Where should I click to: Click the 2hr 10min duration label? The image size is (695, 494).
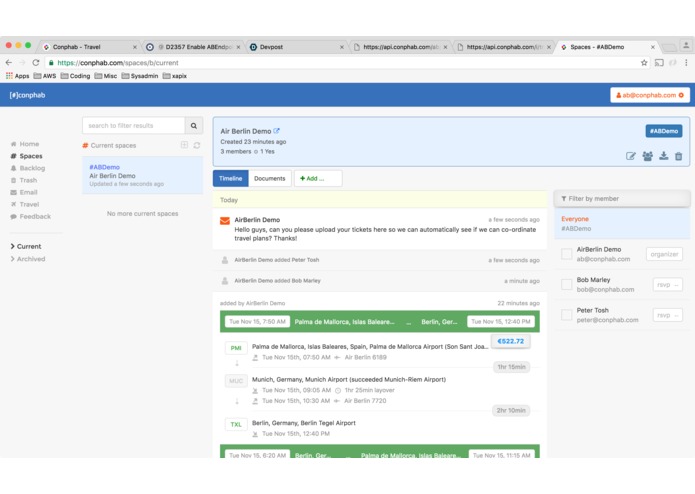coord(511,411)
